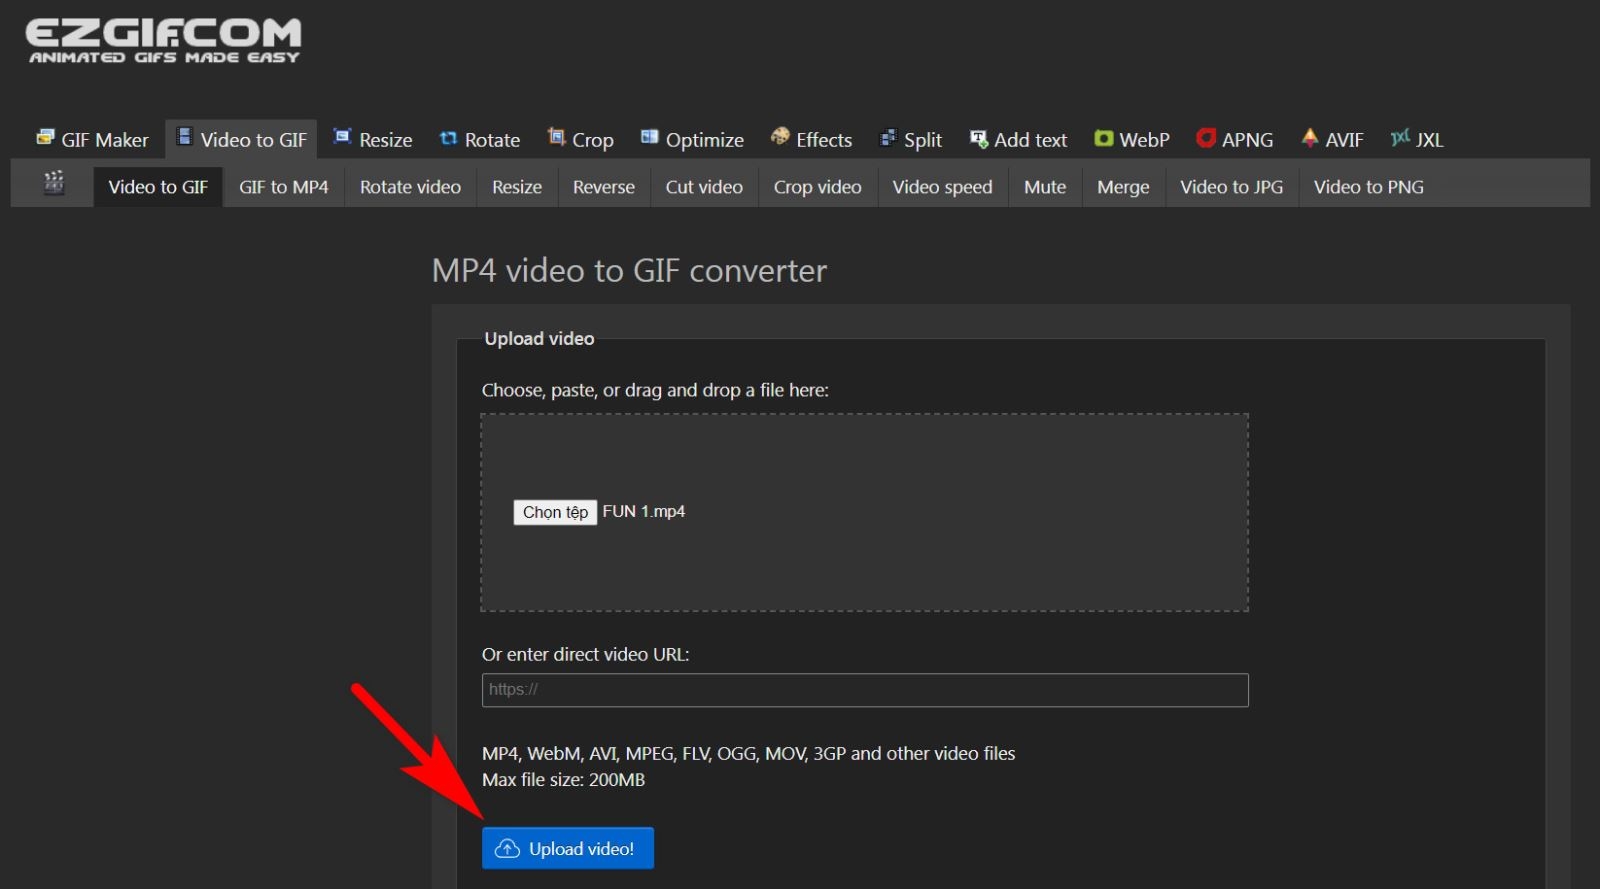This screenshot has height=889, width=1600.
Task: Click the Crop tool icon
Action: pos(556,138)
